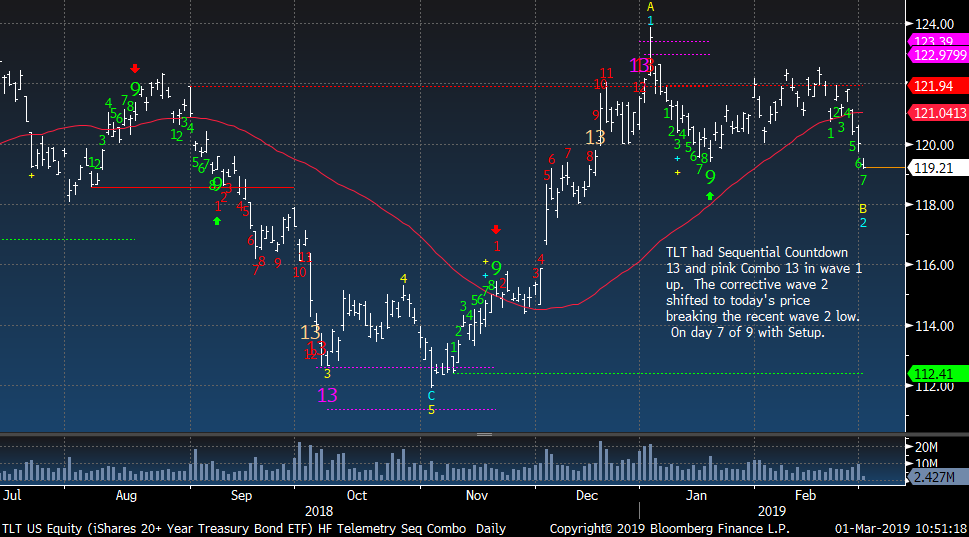Screen dimensions: 969x537
Task: Select the green 7 below the latest bar
Action: pos(863,180)
